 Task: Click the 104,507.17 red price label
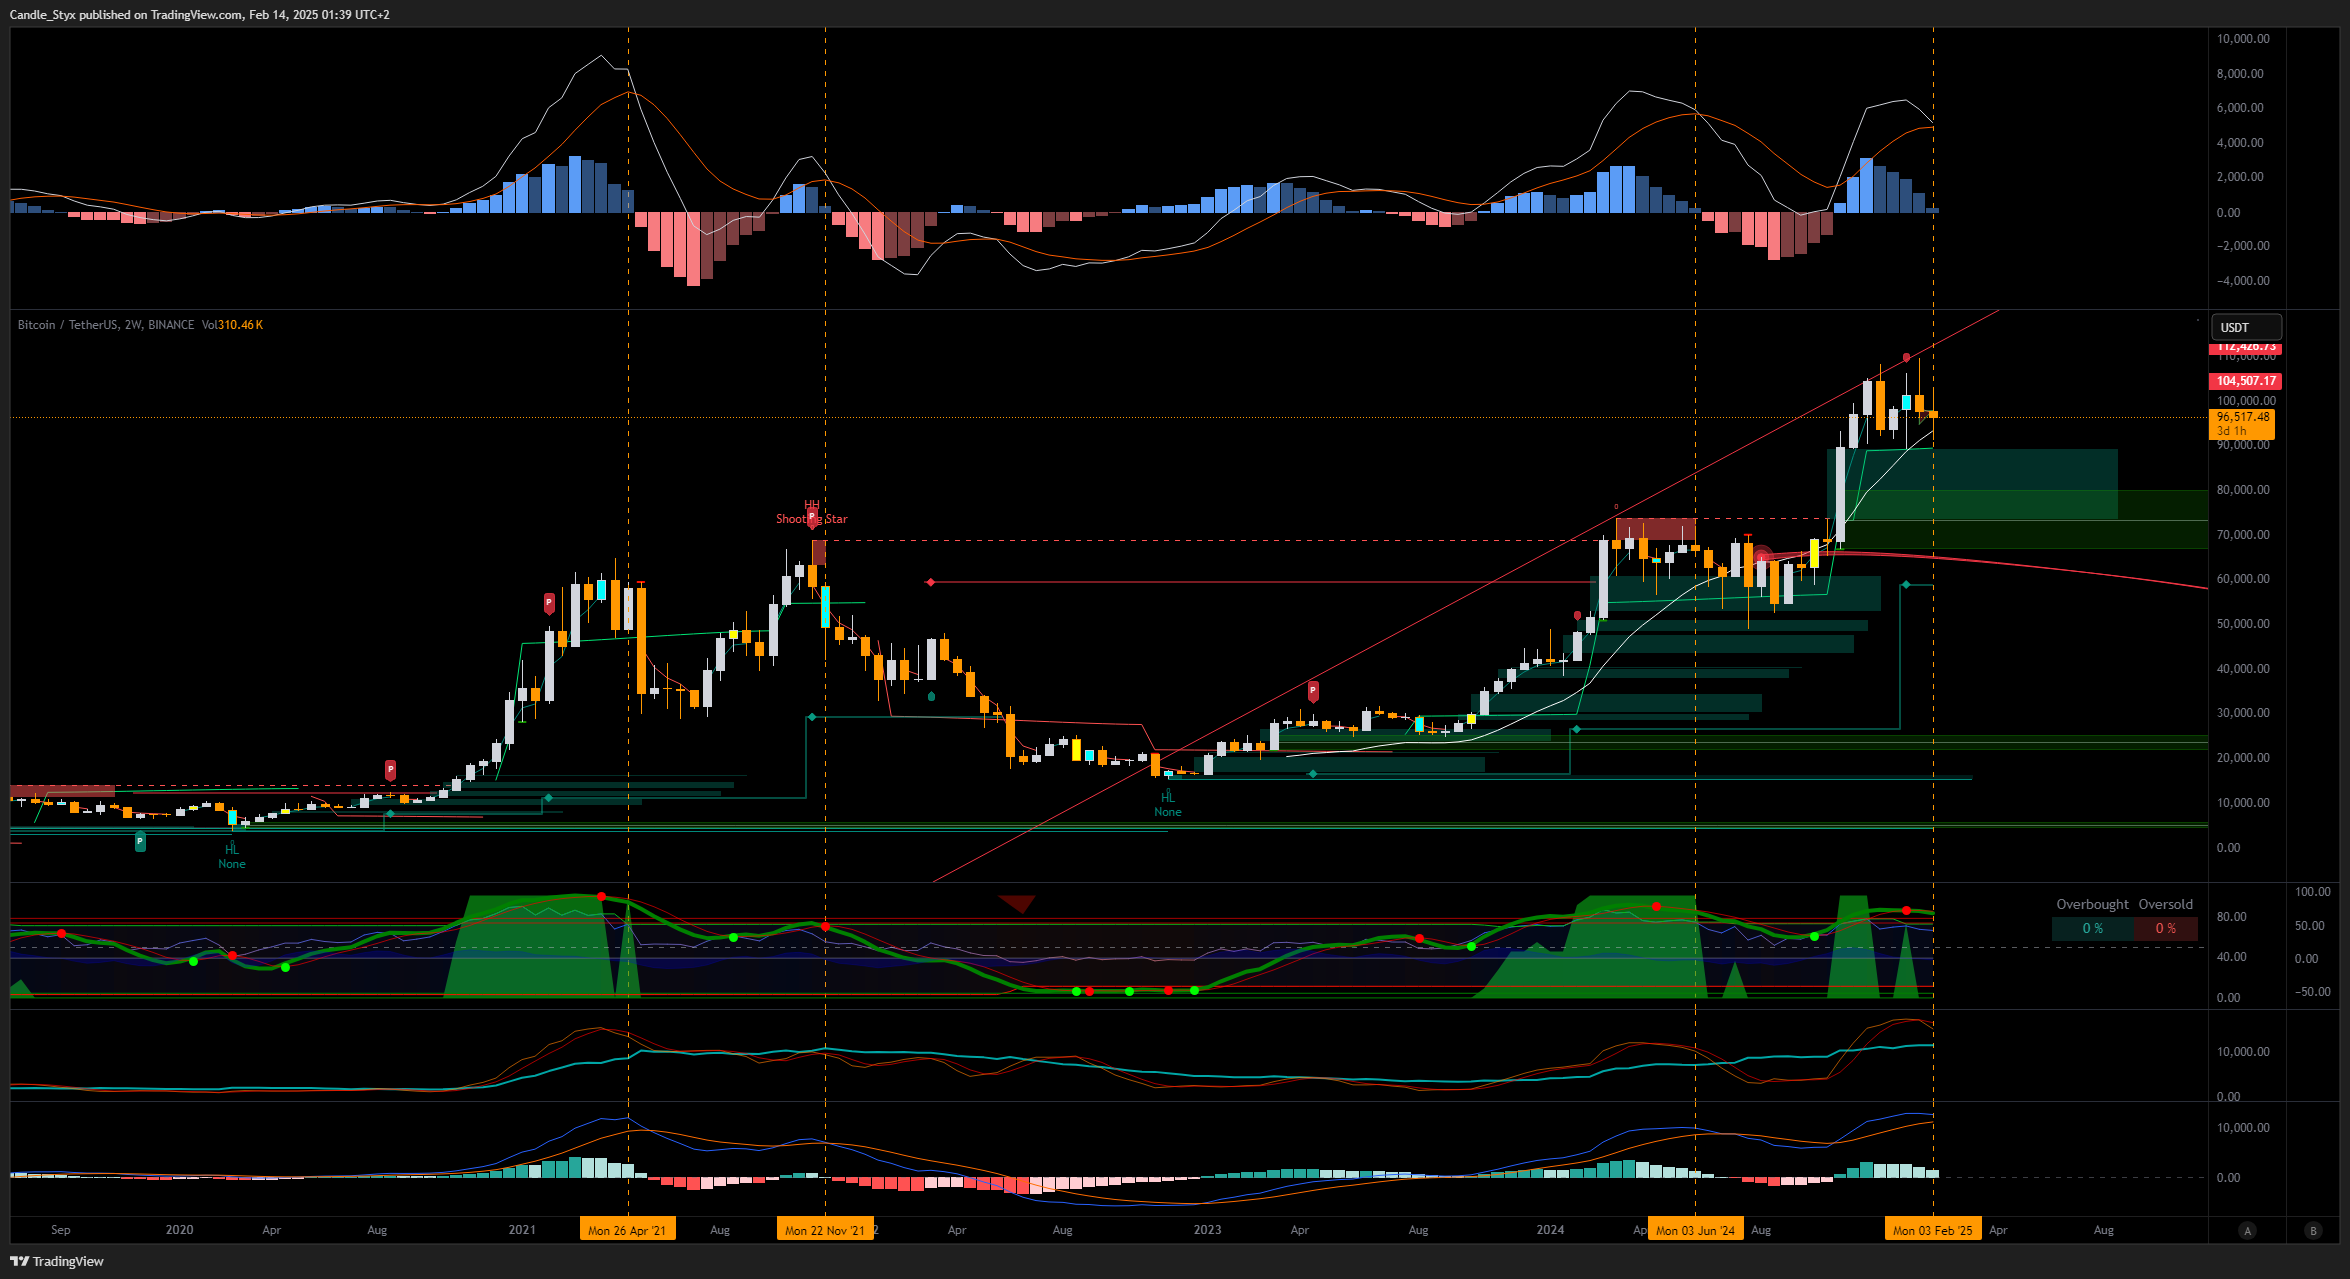2245,381
